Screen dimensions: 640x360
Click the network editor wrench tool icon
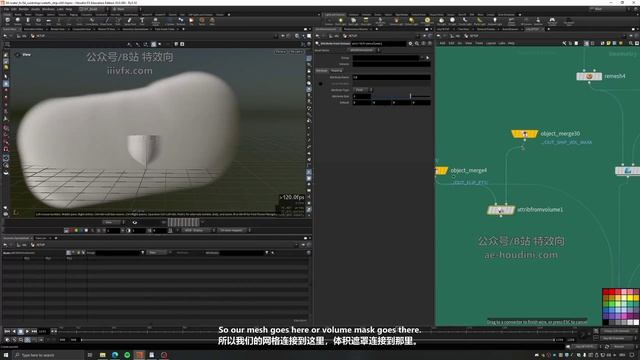(564, 43)
